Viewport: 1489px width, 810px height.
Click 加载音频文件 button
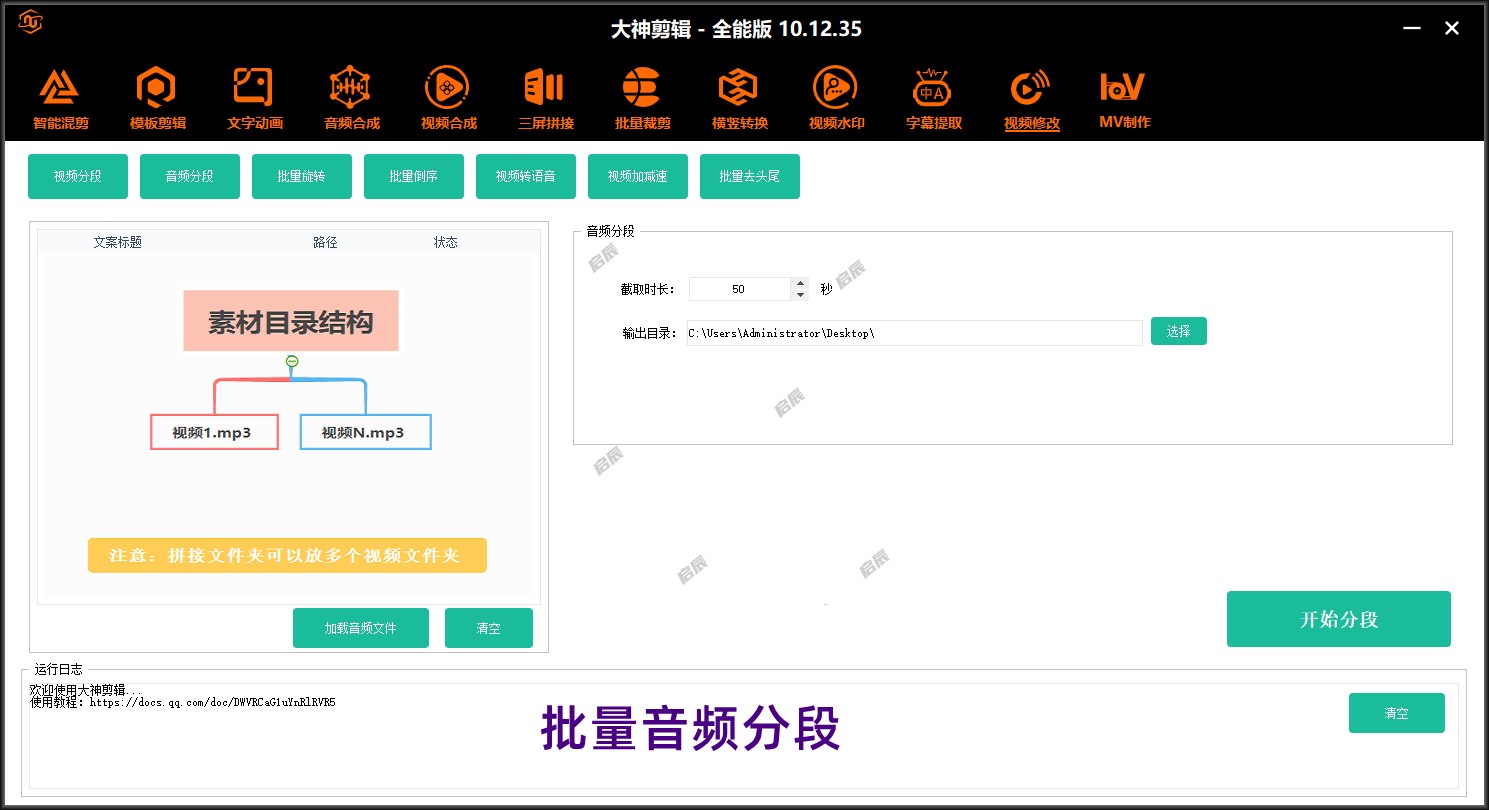tap(361, 628)
